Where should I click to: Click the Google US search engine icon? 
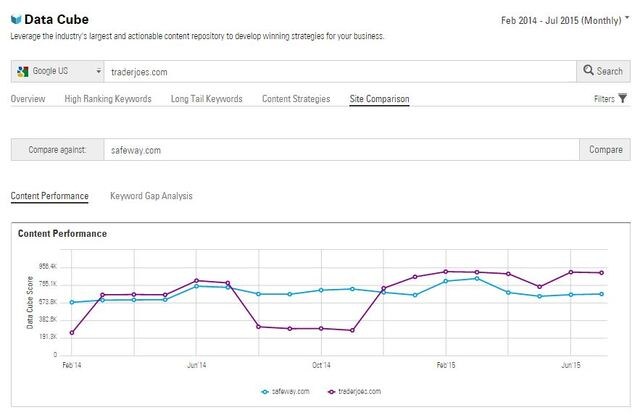[x=23, y=72]
